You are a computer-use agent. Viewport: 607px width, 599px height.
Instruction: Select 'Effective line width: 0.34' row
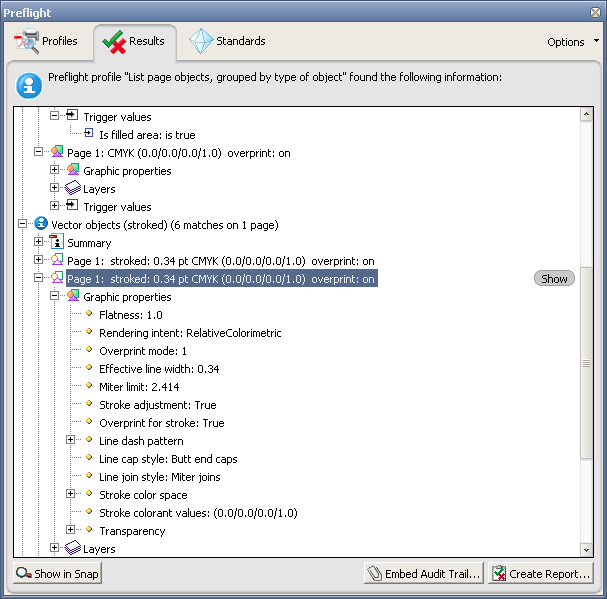(159, 369)
